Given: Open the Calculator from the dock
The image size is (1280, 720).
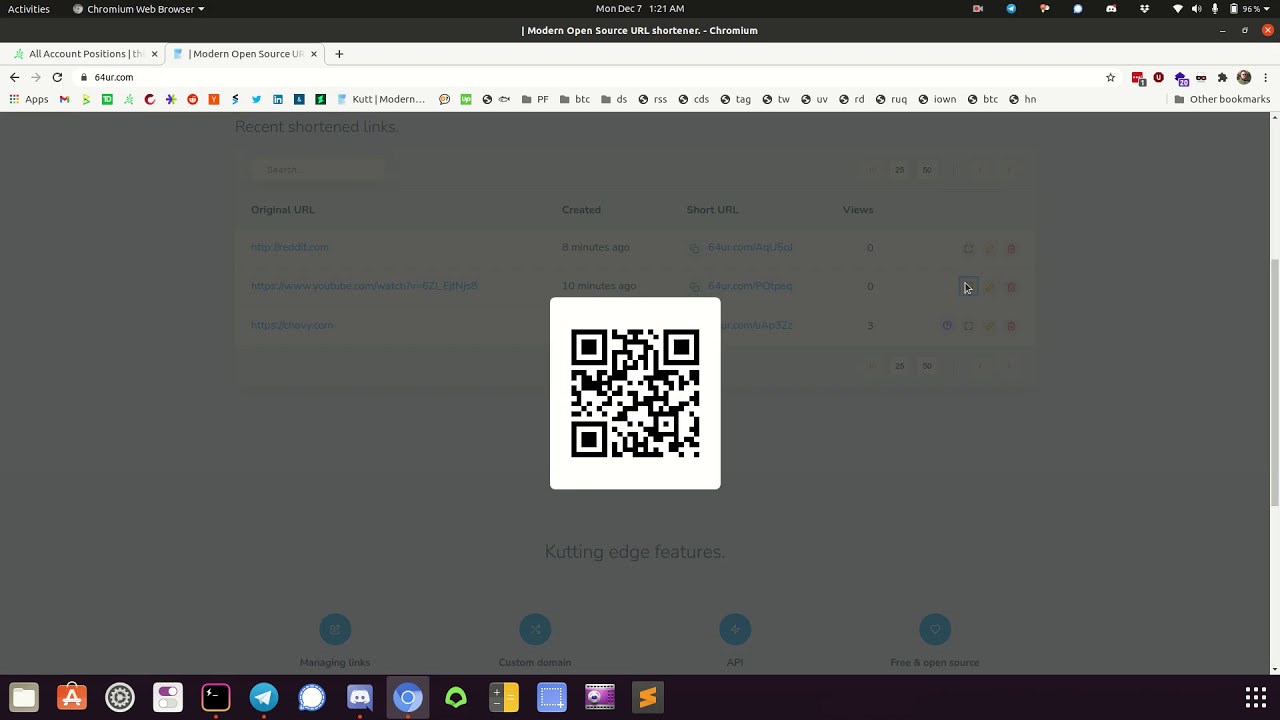Looking at the screenshot, I should point(504,697).
